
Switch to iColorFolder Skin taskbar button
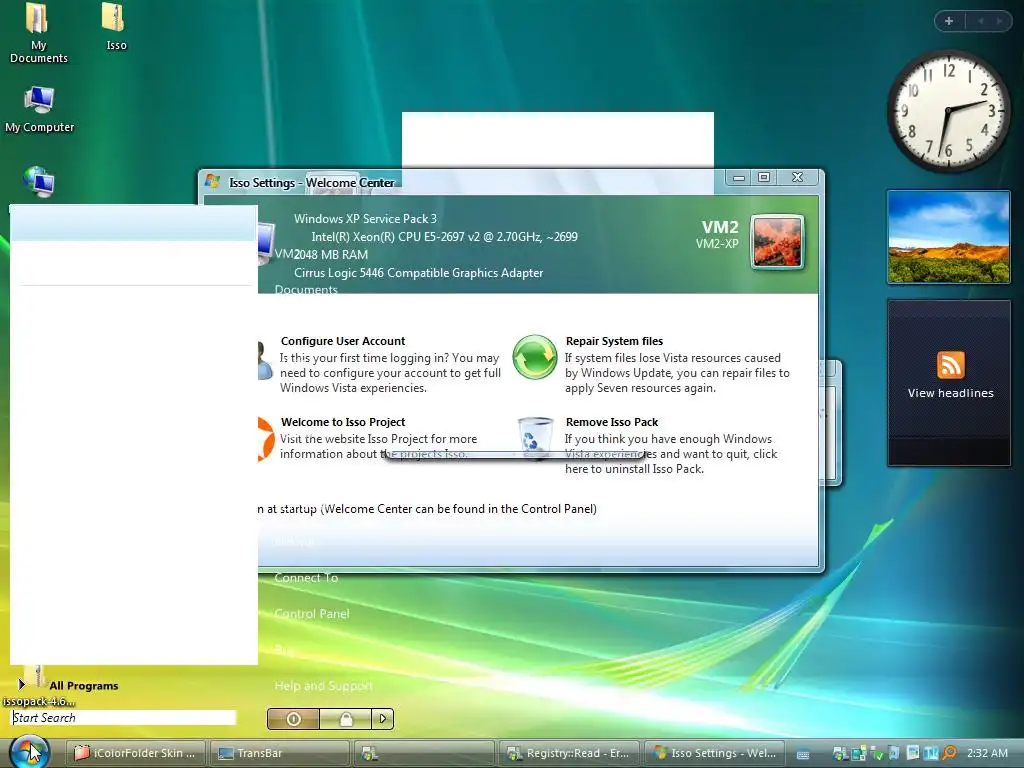pos(135,753)
